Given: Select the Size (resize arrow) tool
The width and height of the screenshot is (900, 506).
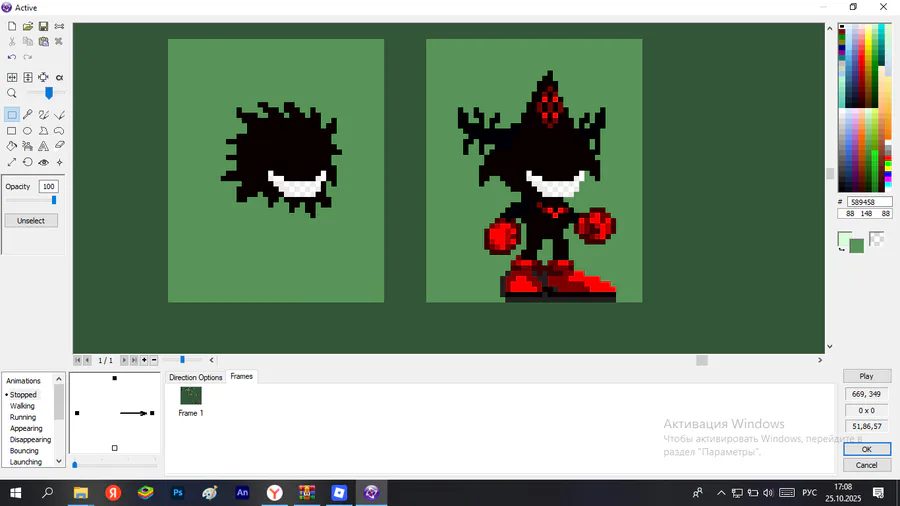Looking at the screenshot, I should tap(11, 162).
